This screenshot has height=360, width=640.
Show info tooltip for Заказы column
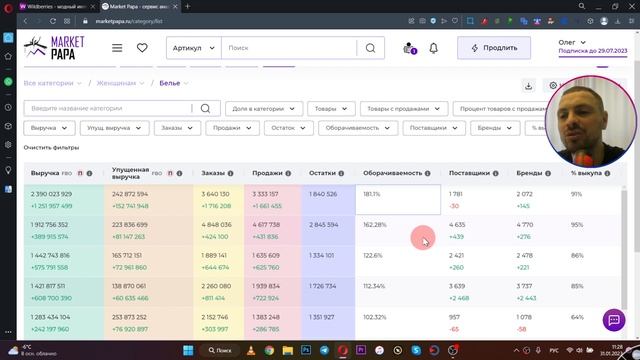click(231, 173)
